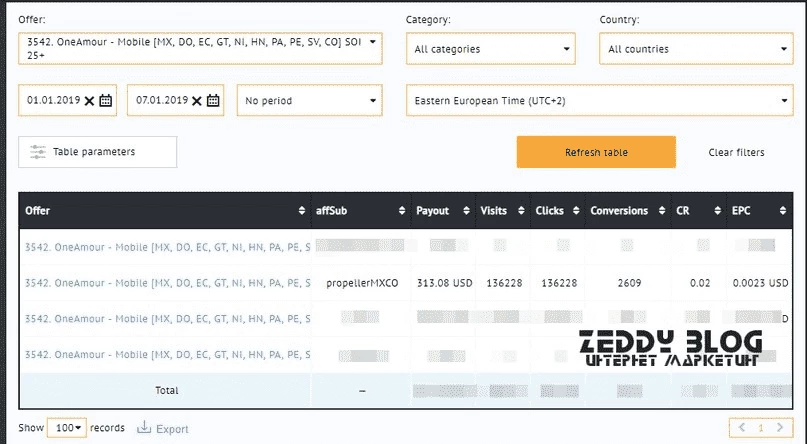Screen dimensions: 807x444
Task: Click the propellerMXCO affSub cell
Action: pos(362,283)
